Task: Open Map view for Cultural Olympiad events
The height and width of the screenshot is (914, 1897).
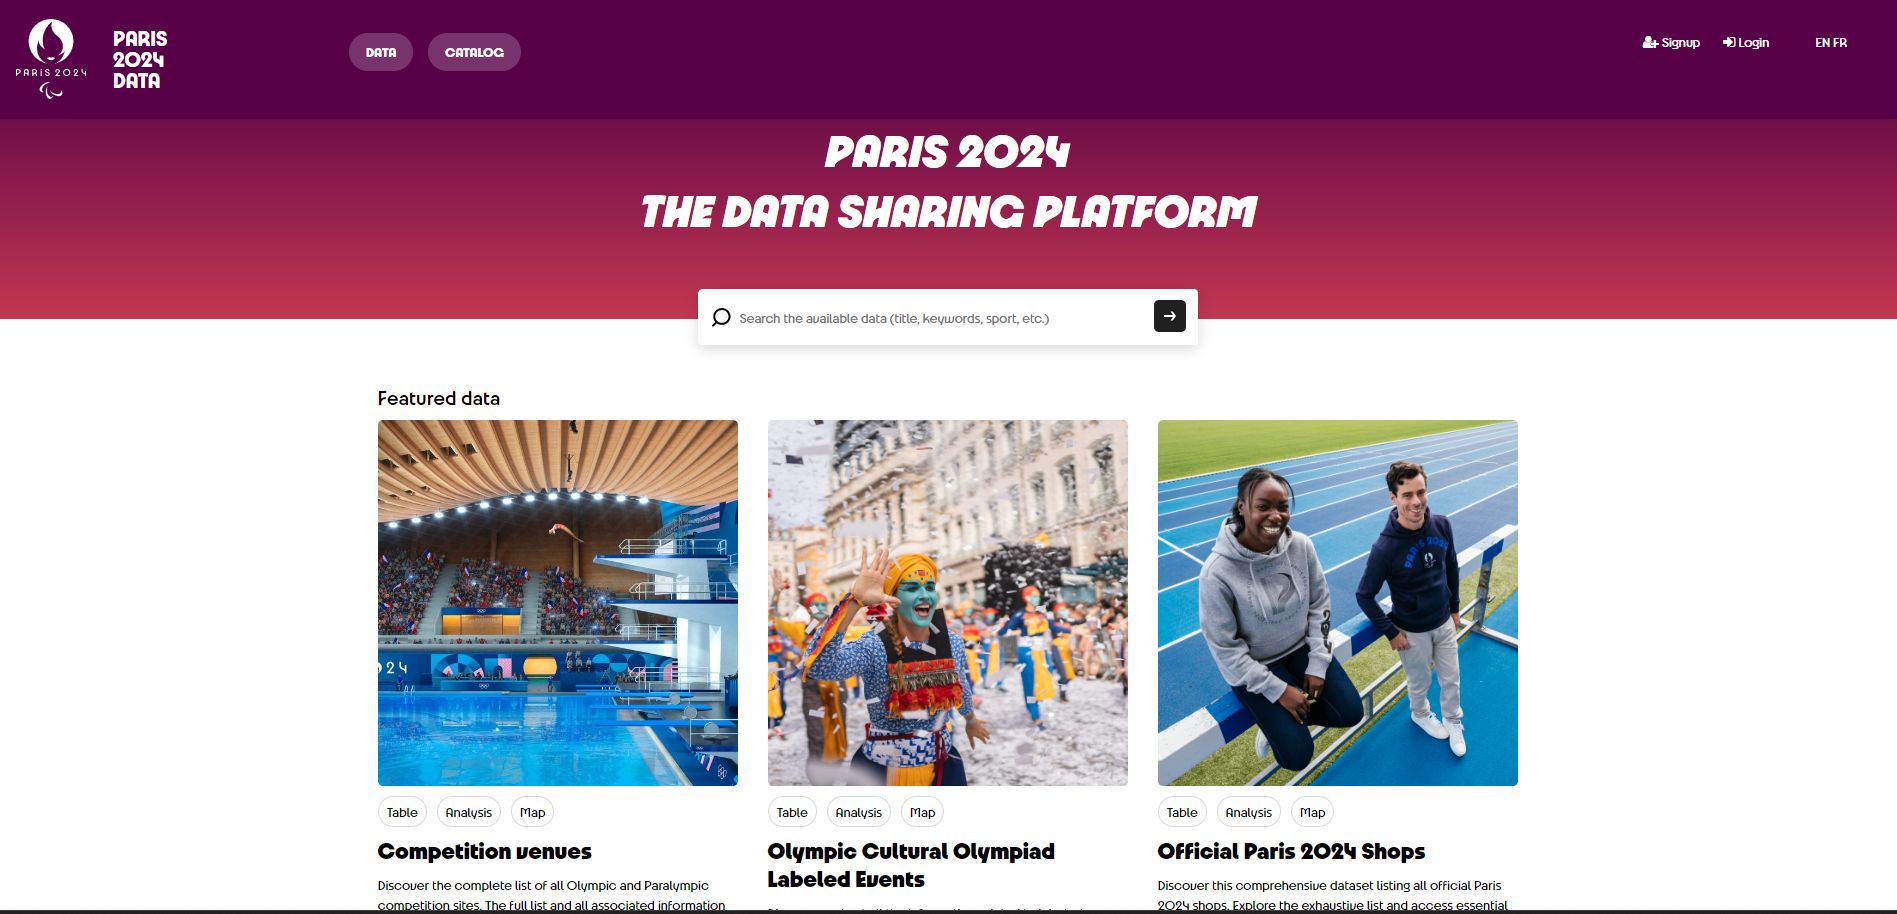Action: 923,812
